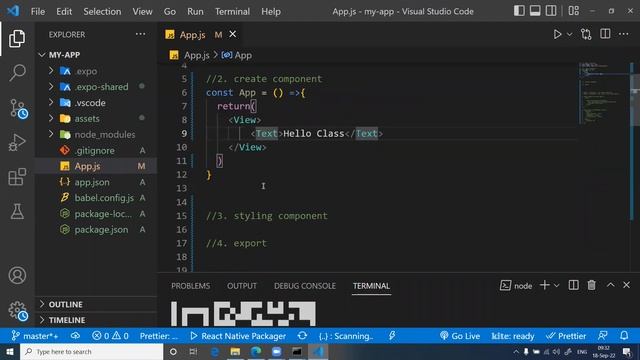Publish to cloud icon in status bar

(x=75, y=336)
